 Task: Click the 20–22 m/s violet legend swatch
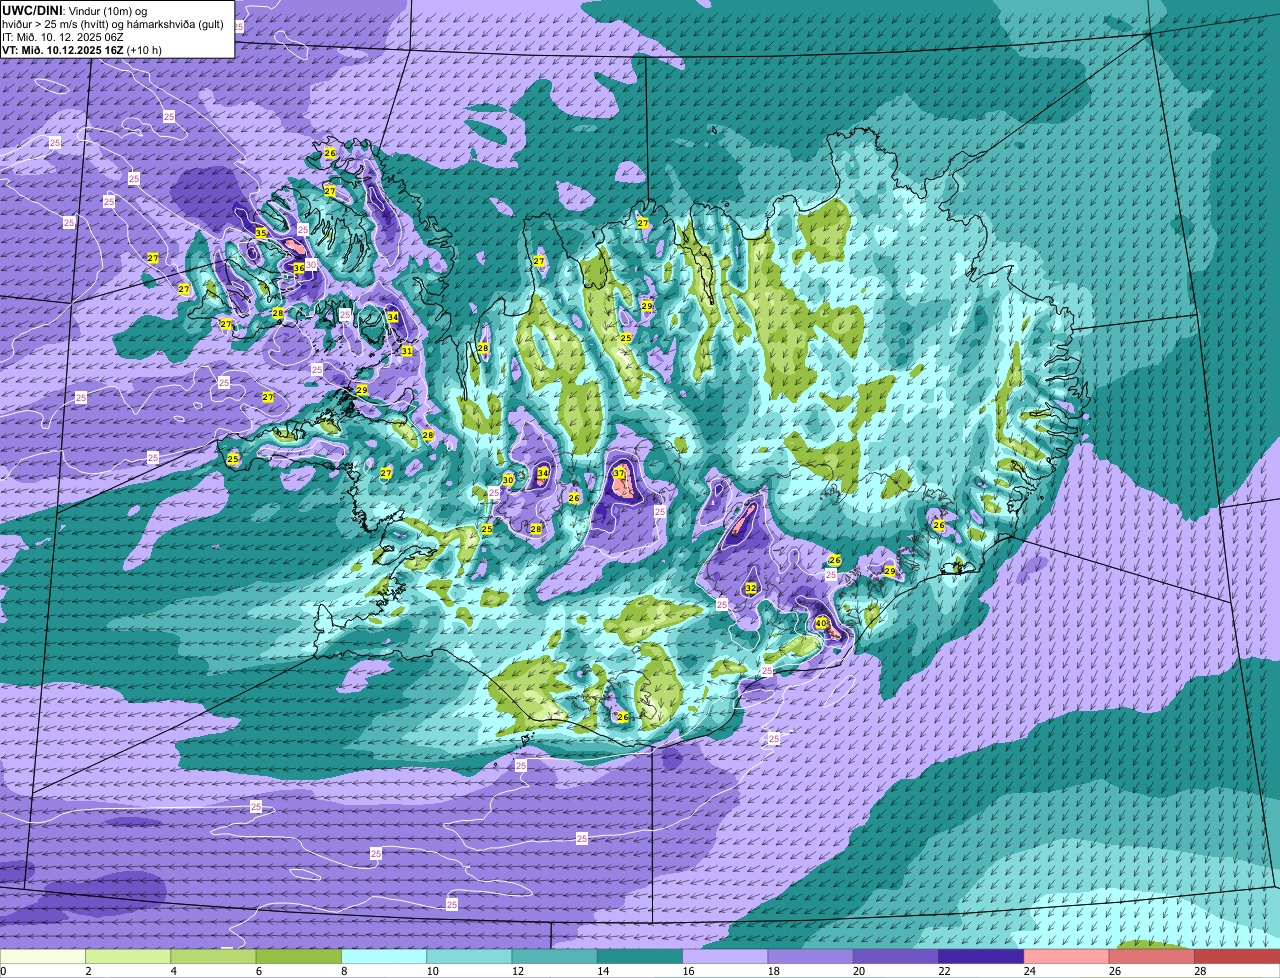pos(896,957)
